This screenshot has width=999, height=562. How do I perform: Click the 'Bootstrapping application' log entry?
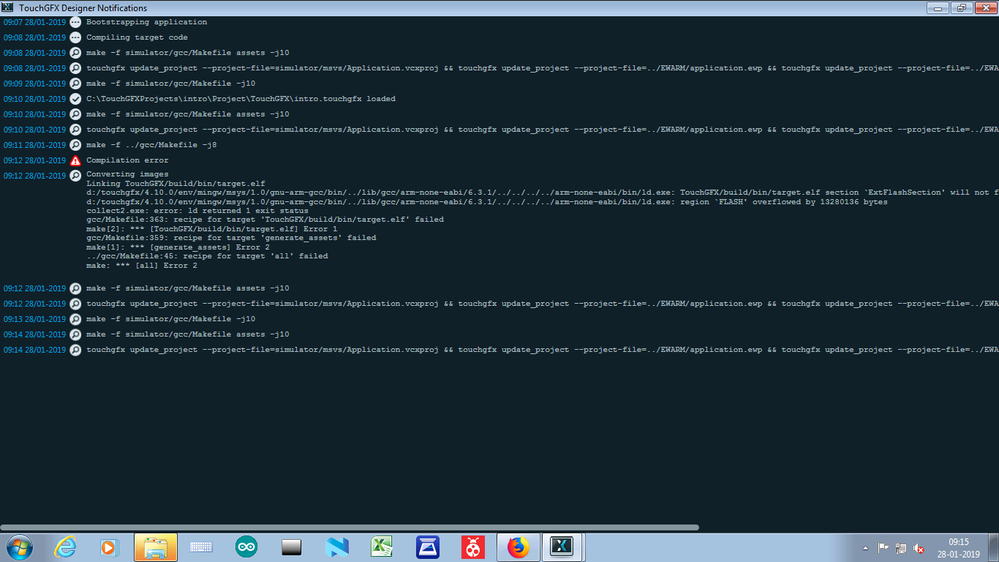pos(147,22)
